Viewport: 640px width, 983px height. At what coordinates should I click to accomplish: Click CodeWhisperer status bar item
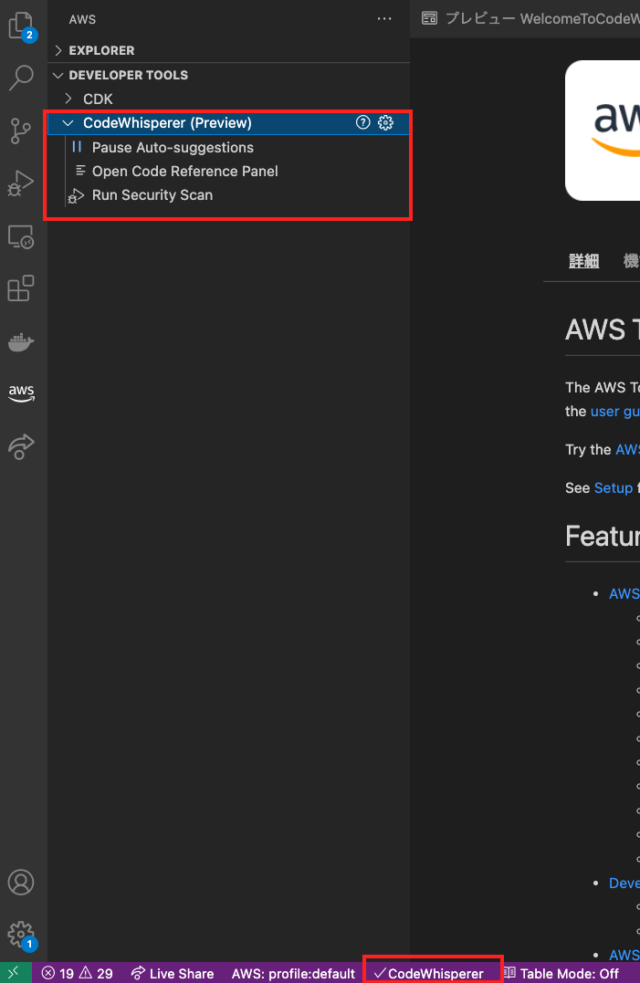429,974
